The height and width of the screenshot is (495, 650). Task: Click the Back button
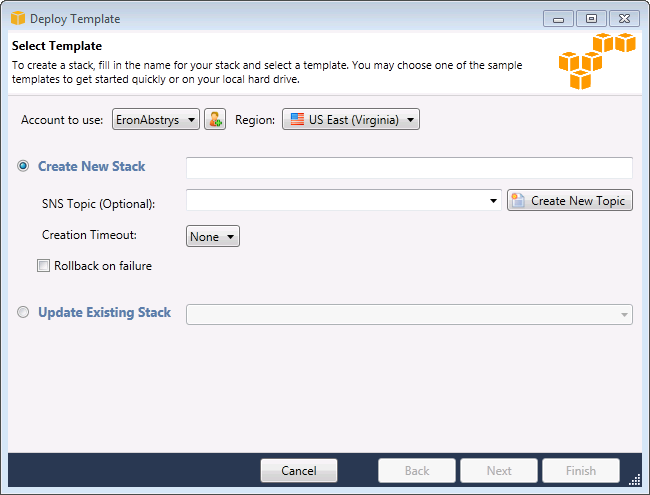pos(417,470)
